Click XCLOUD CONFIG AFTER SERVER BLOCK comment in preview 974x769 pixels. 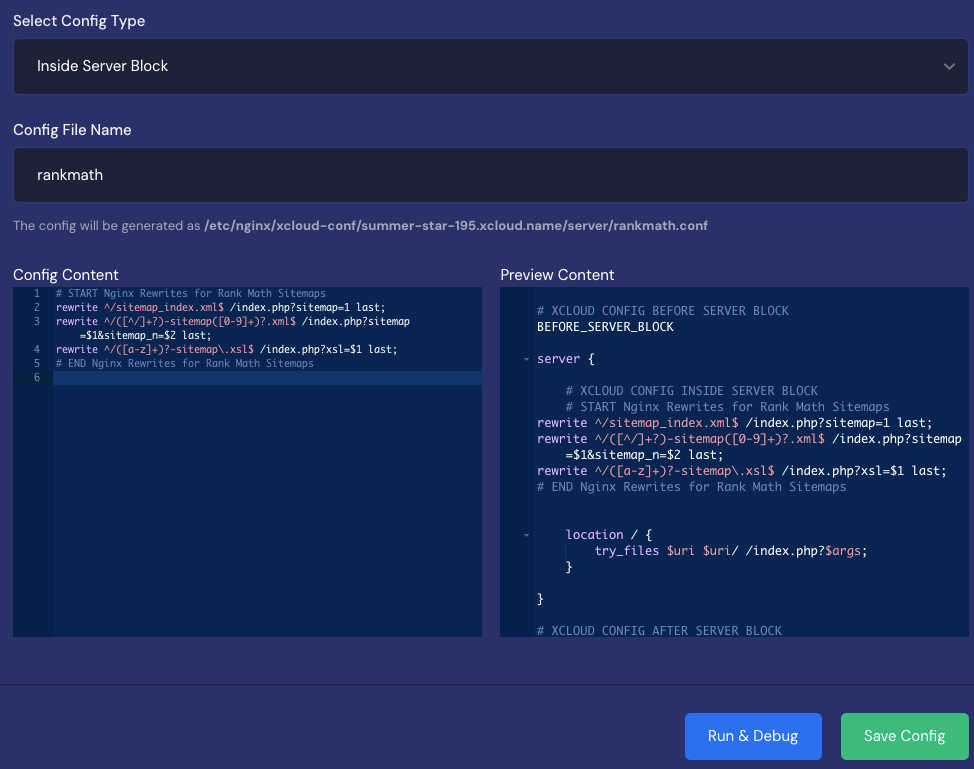[x=660, y=630]
